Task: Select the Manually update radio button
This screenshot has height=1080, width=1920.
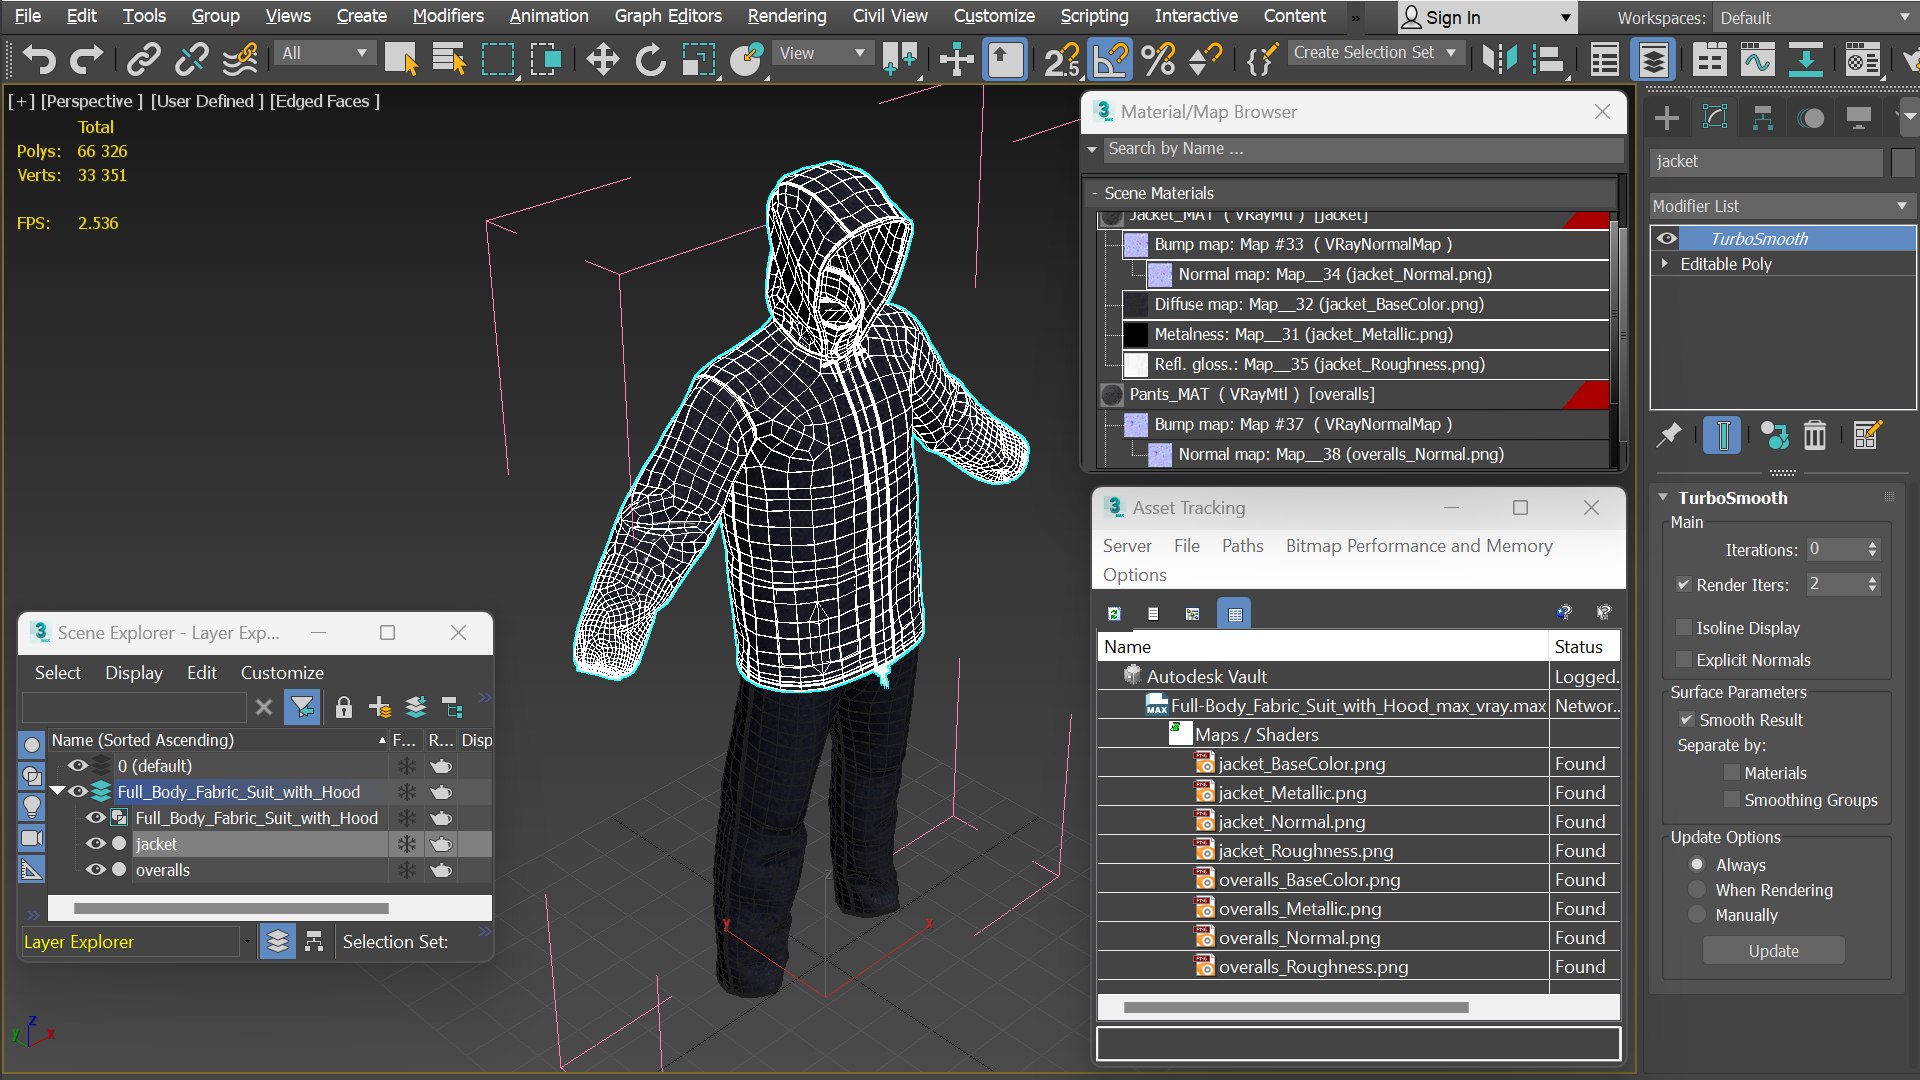Action: point(1697,915)
